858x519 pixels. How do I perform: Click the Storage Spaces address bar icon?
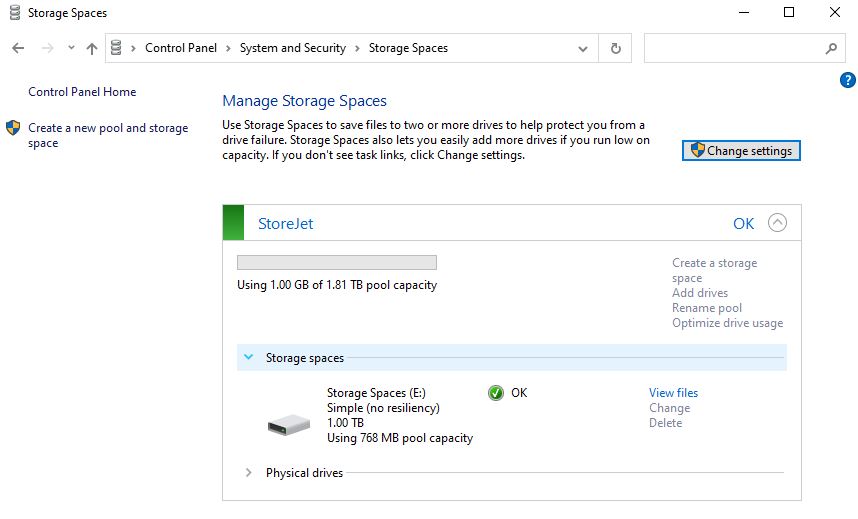116,48
